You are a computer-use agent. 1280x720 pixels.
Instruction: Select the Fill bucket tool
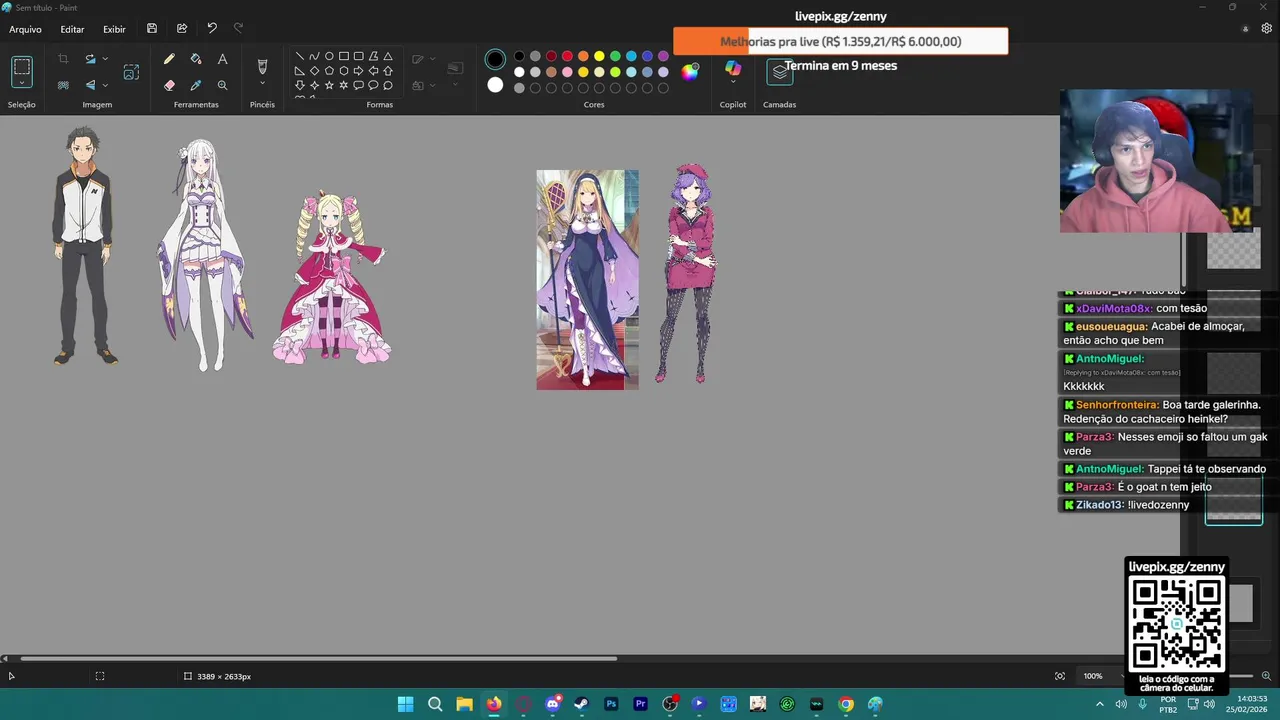[196, 59]
